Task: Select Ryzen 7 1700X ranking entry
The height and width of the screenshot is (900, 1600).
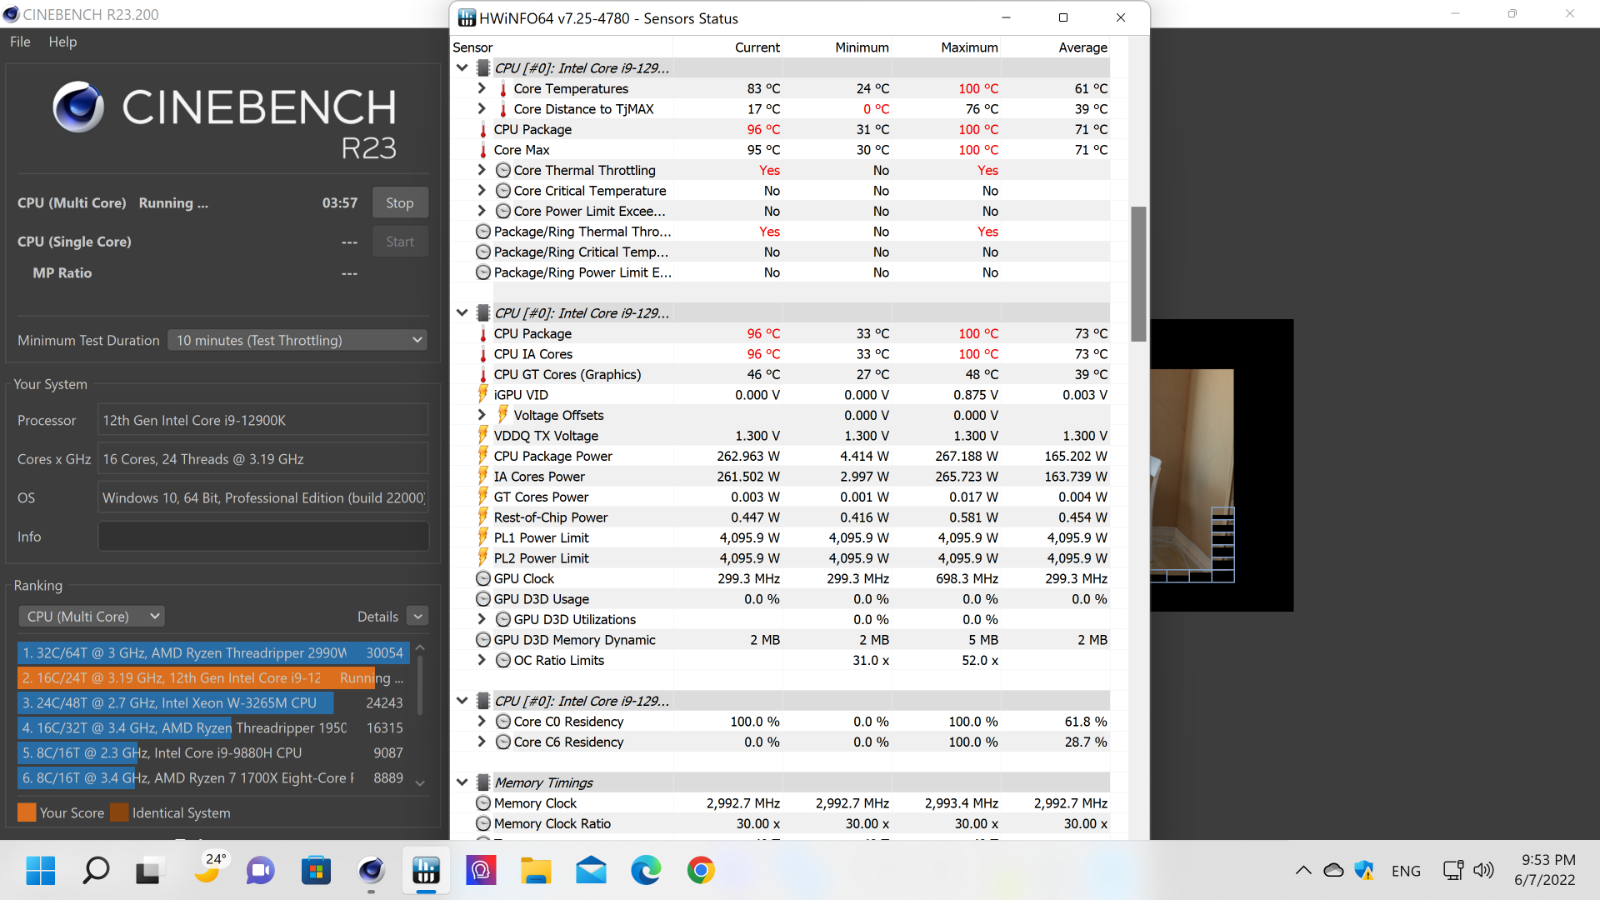Action: click(213, 778)
